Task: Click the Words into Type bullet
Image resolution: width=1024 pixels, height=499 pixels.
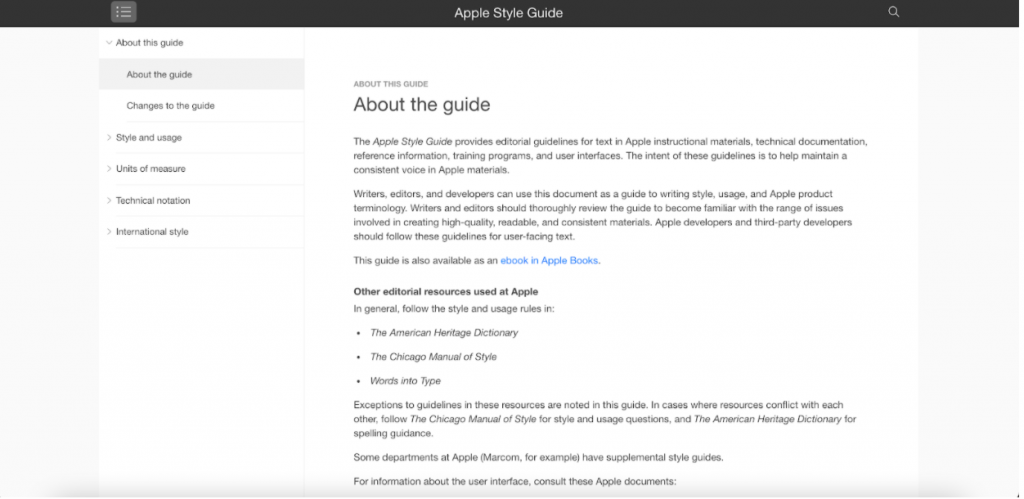Action: (x=406, y=381)
